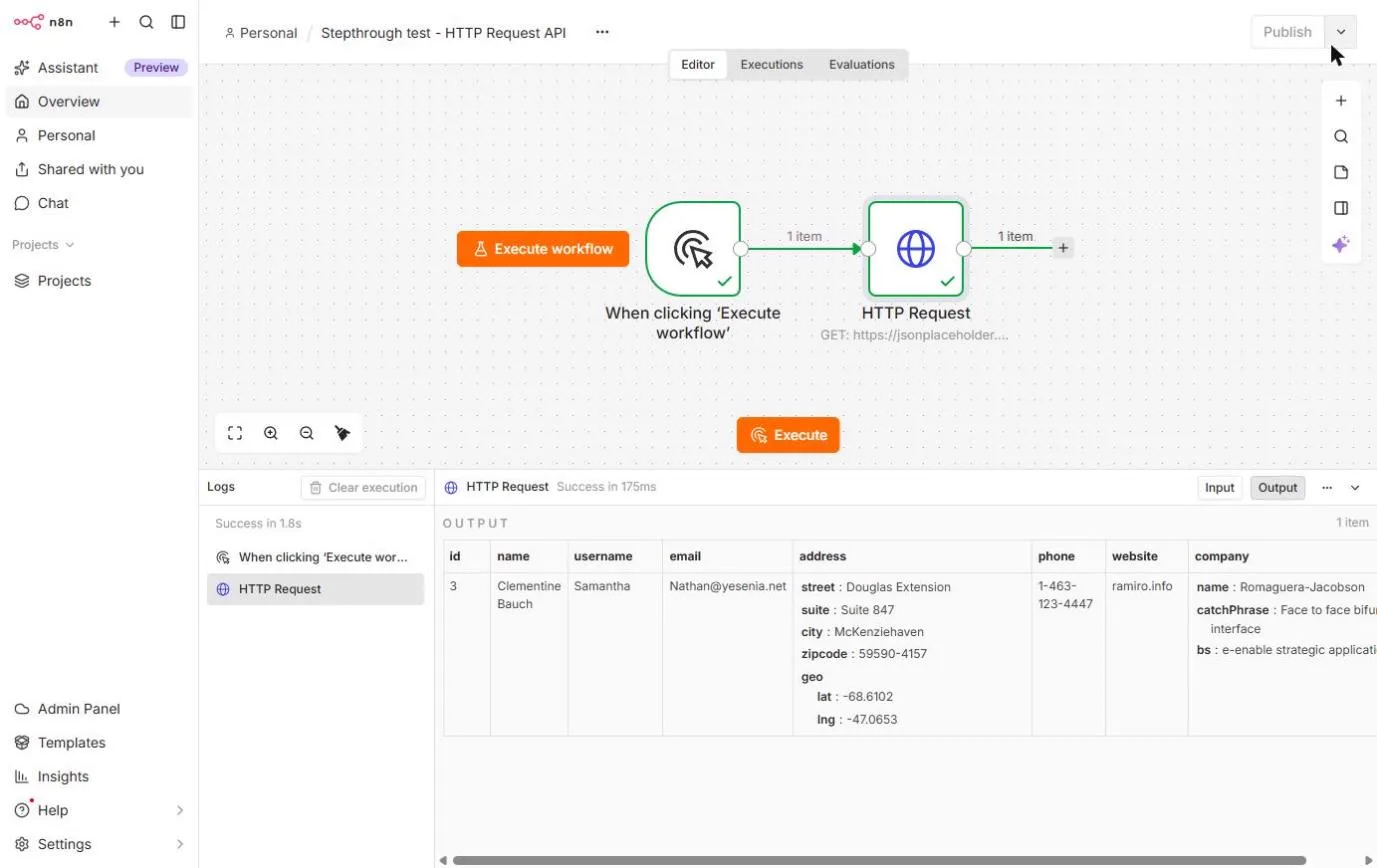Open the Assistant preview

click(x=99, y=68)
